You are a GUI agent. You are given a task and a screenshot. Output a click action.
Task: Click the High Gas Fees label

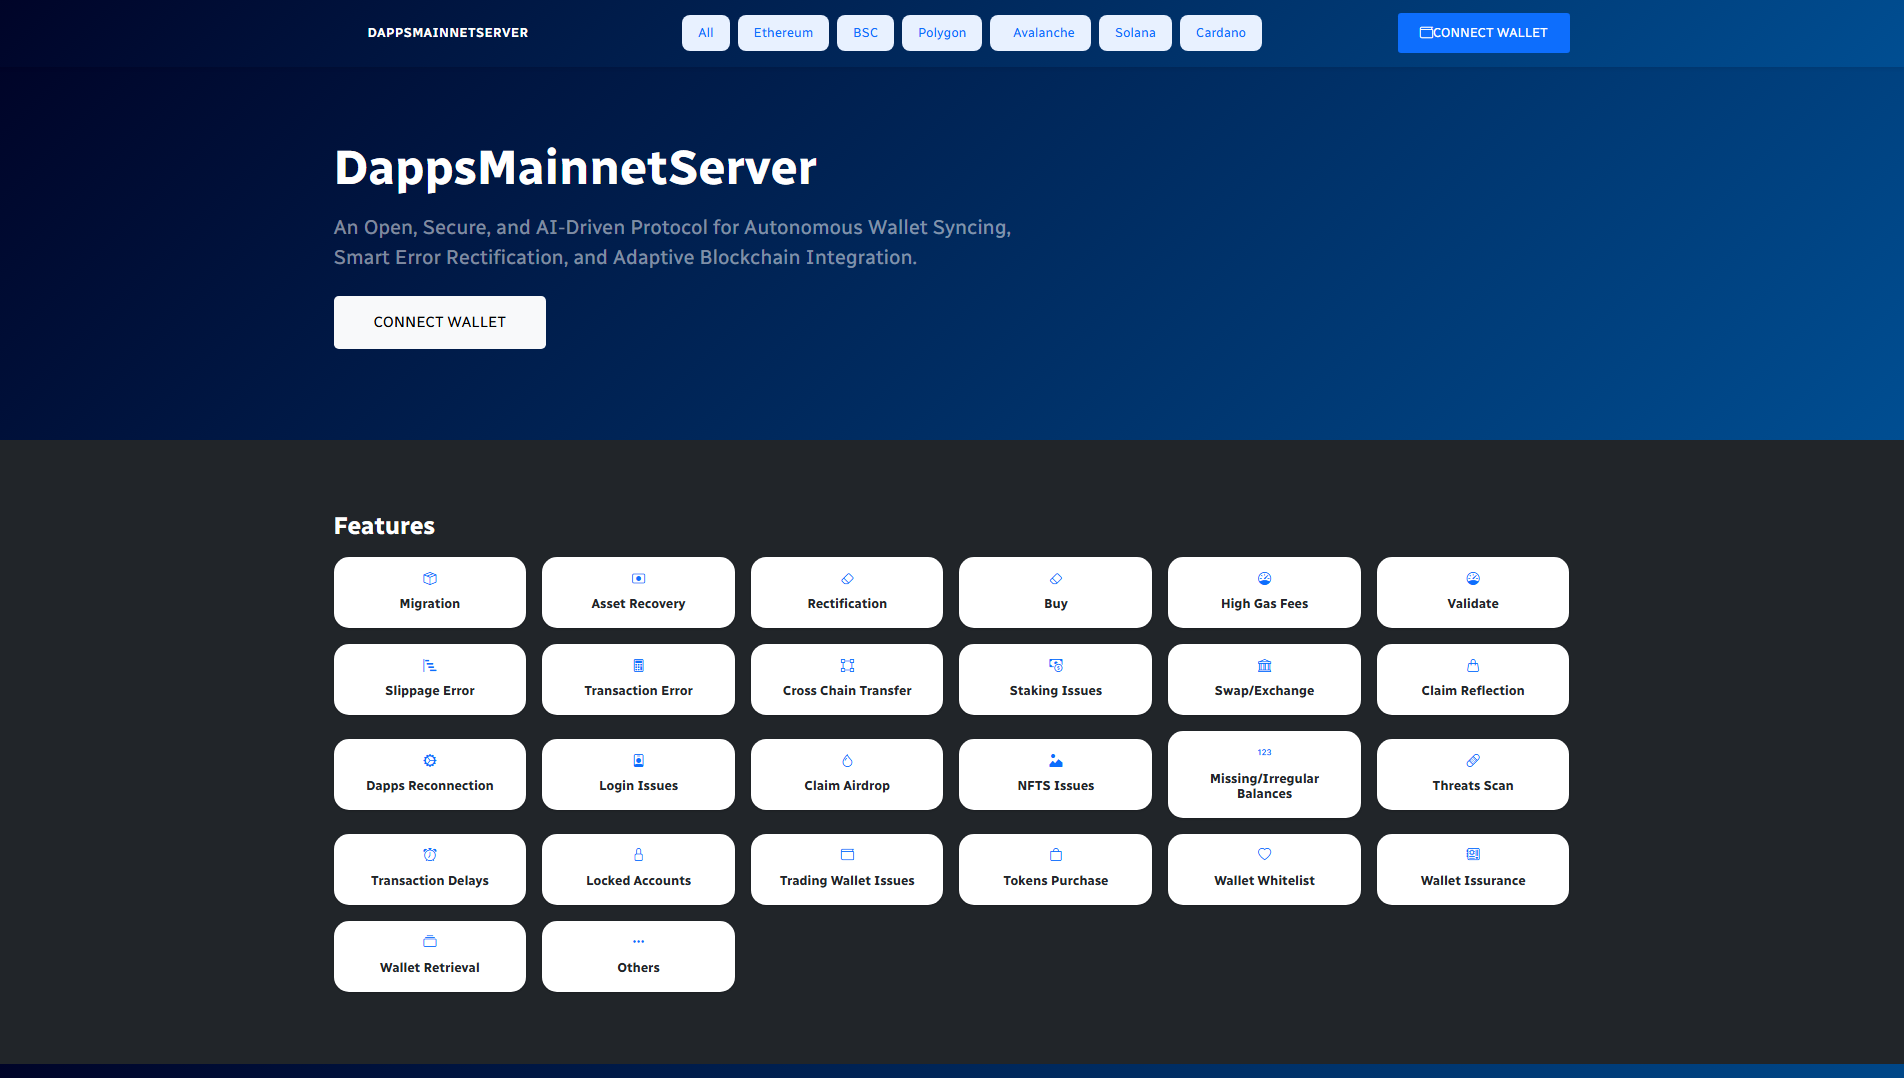(1264, 604)
